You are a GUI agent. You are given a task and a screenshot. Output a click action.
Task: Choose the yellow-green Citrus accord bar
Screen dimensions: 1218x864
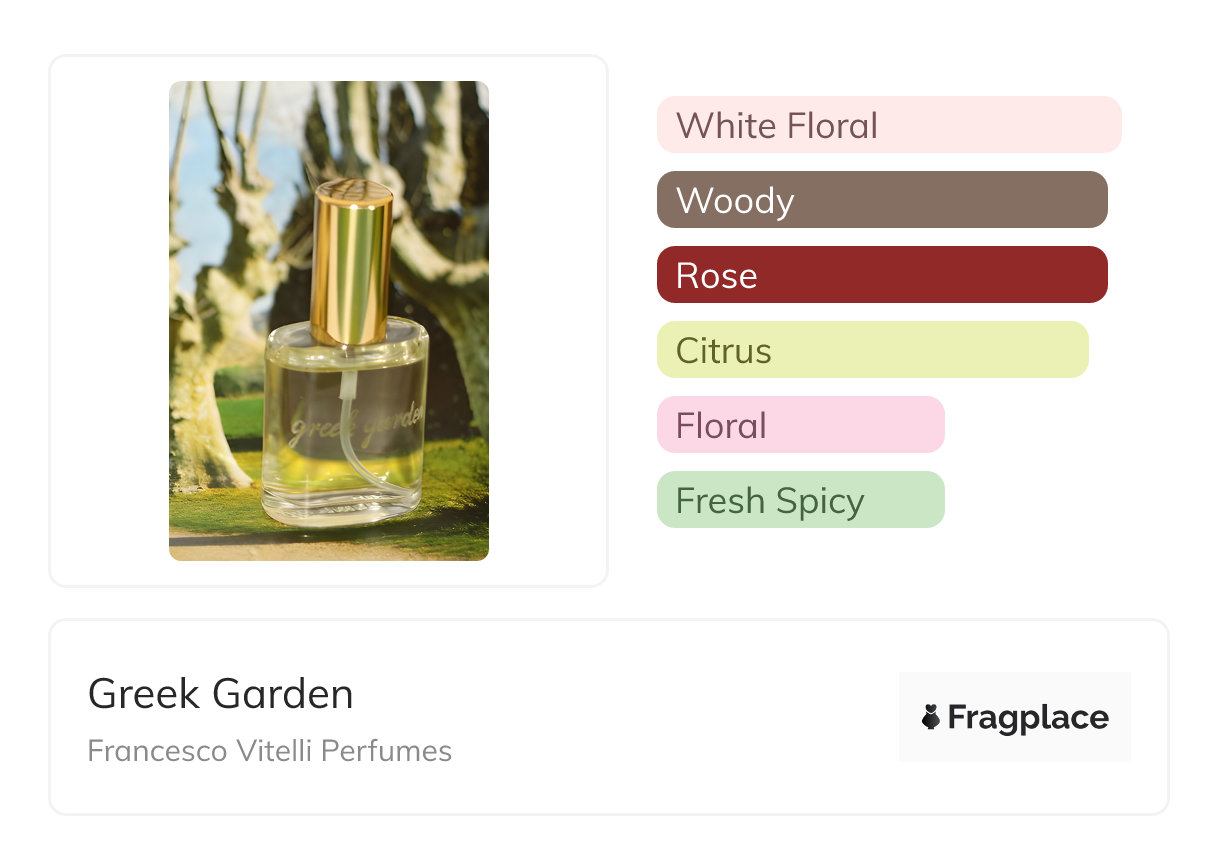pos(872,350)
